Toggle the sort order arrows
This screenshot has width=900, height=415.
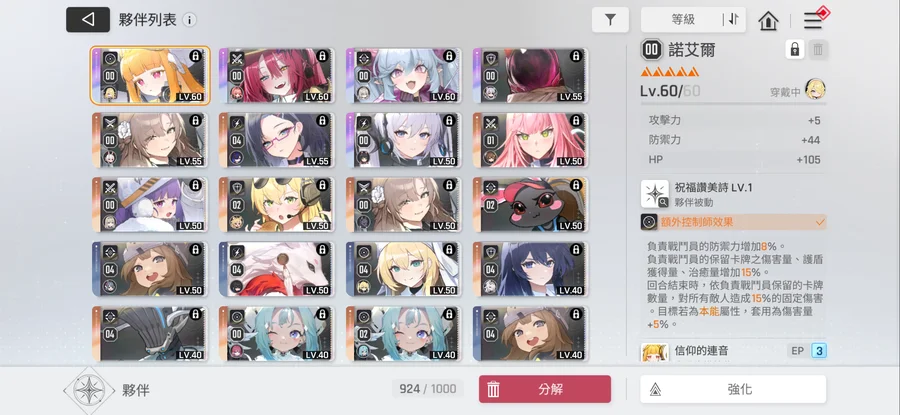click(x=733, y=20)
